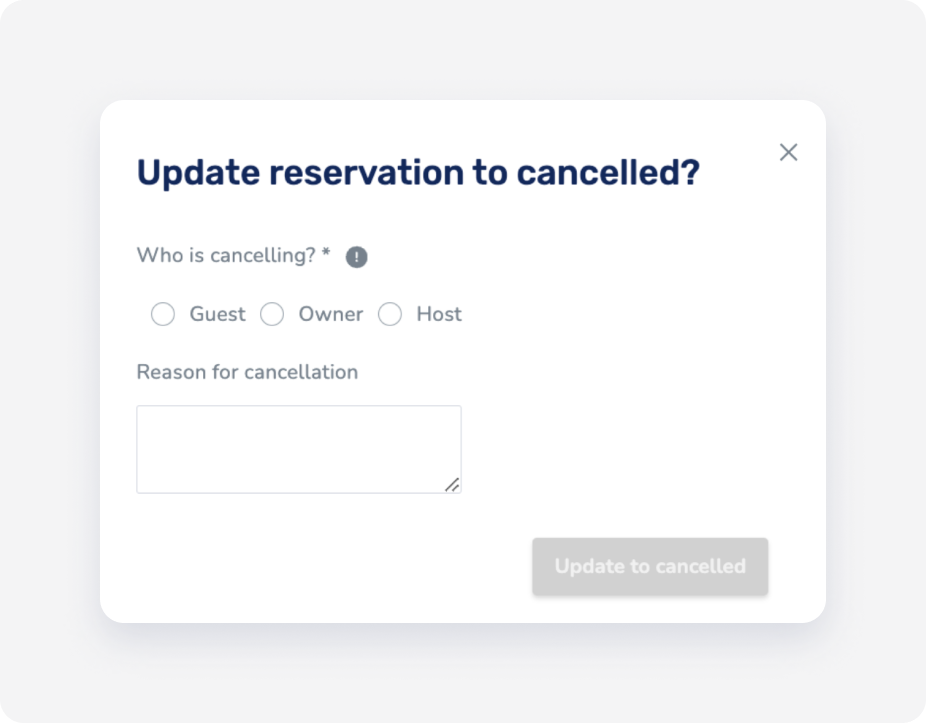Choose Owner as who is cancelling
This screenshot has height=723, width=926.
272,314
